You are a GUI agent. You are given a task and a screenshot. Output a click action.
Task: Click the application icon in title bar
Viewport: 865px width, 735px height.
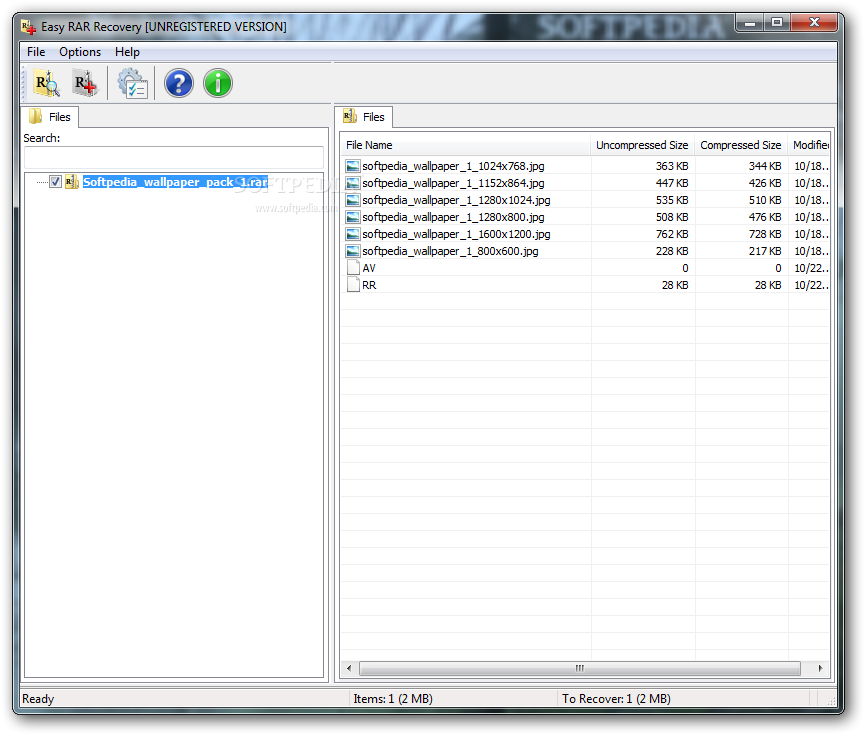[x=29, y=26]
